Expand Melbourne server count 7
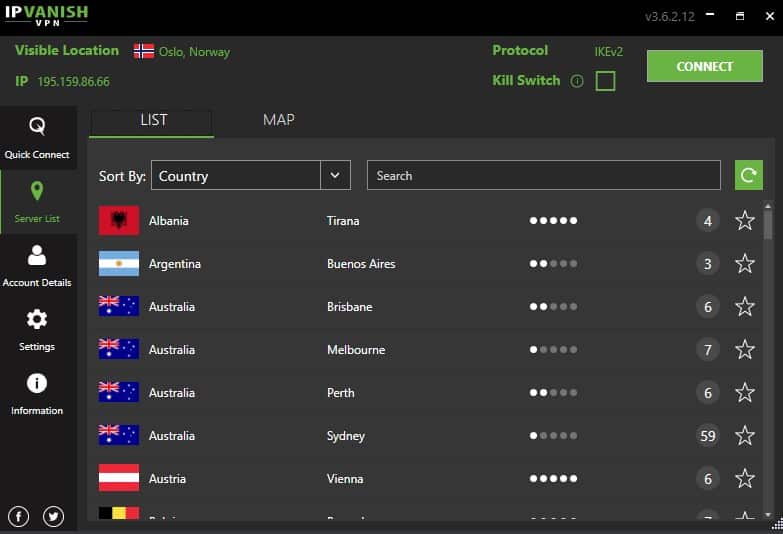This screenshot has height=534, width=783. coord(708,350)
